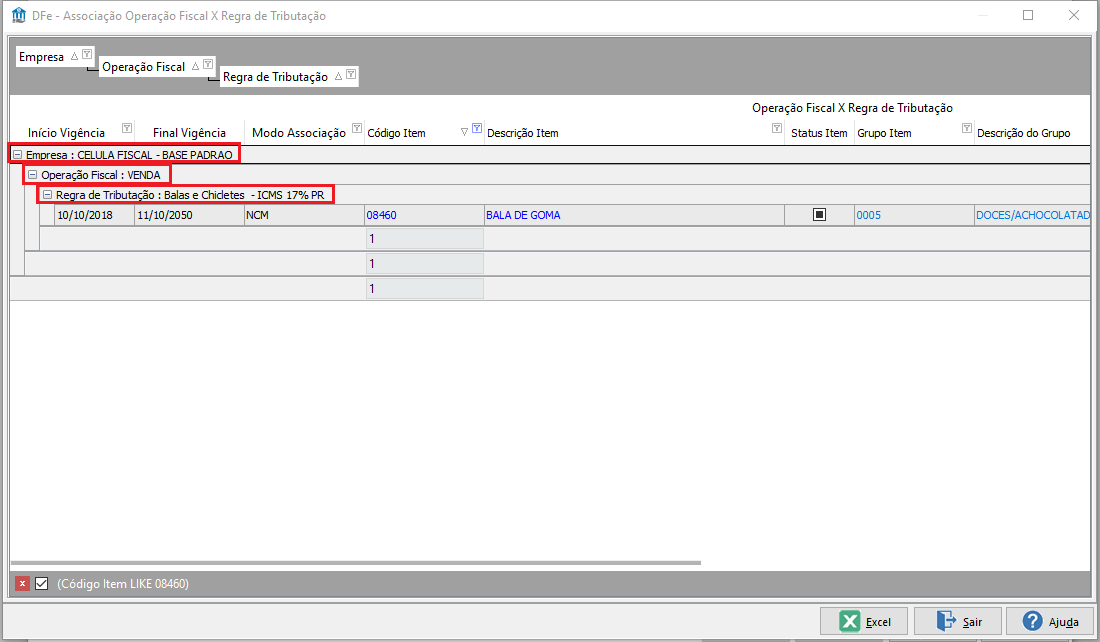Open Ajuda help button
1100x642 pixels.
click(1050, 621)
